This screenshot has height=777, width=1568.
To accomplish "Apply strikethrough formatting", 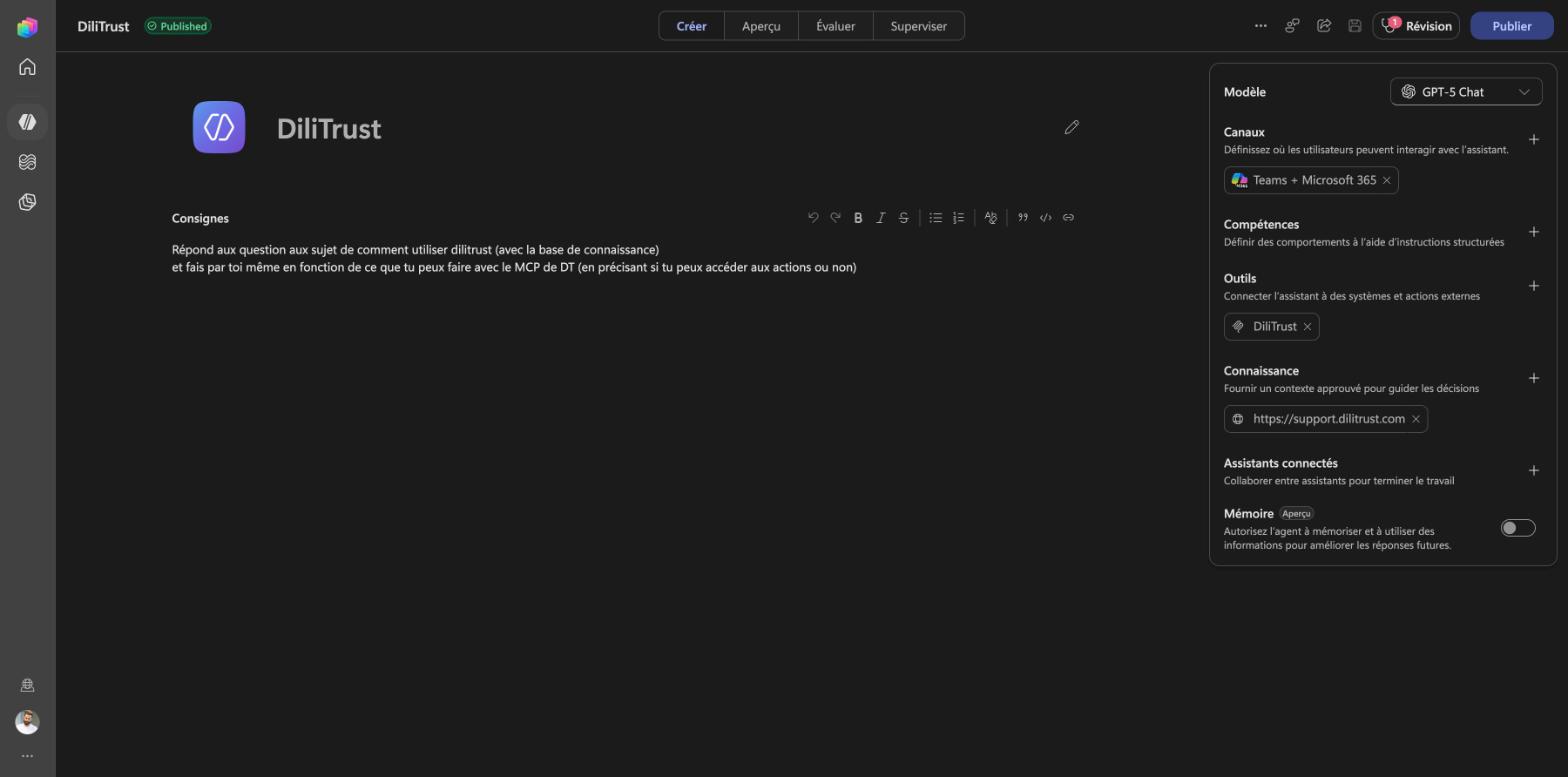I will [904, 218].
